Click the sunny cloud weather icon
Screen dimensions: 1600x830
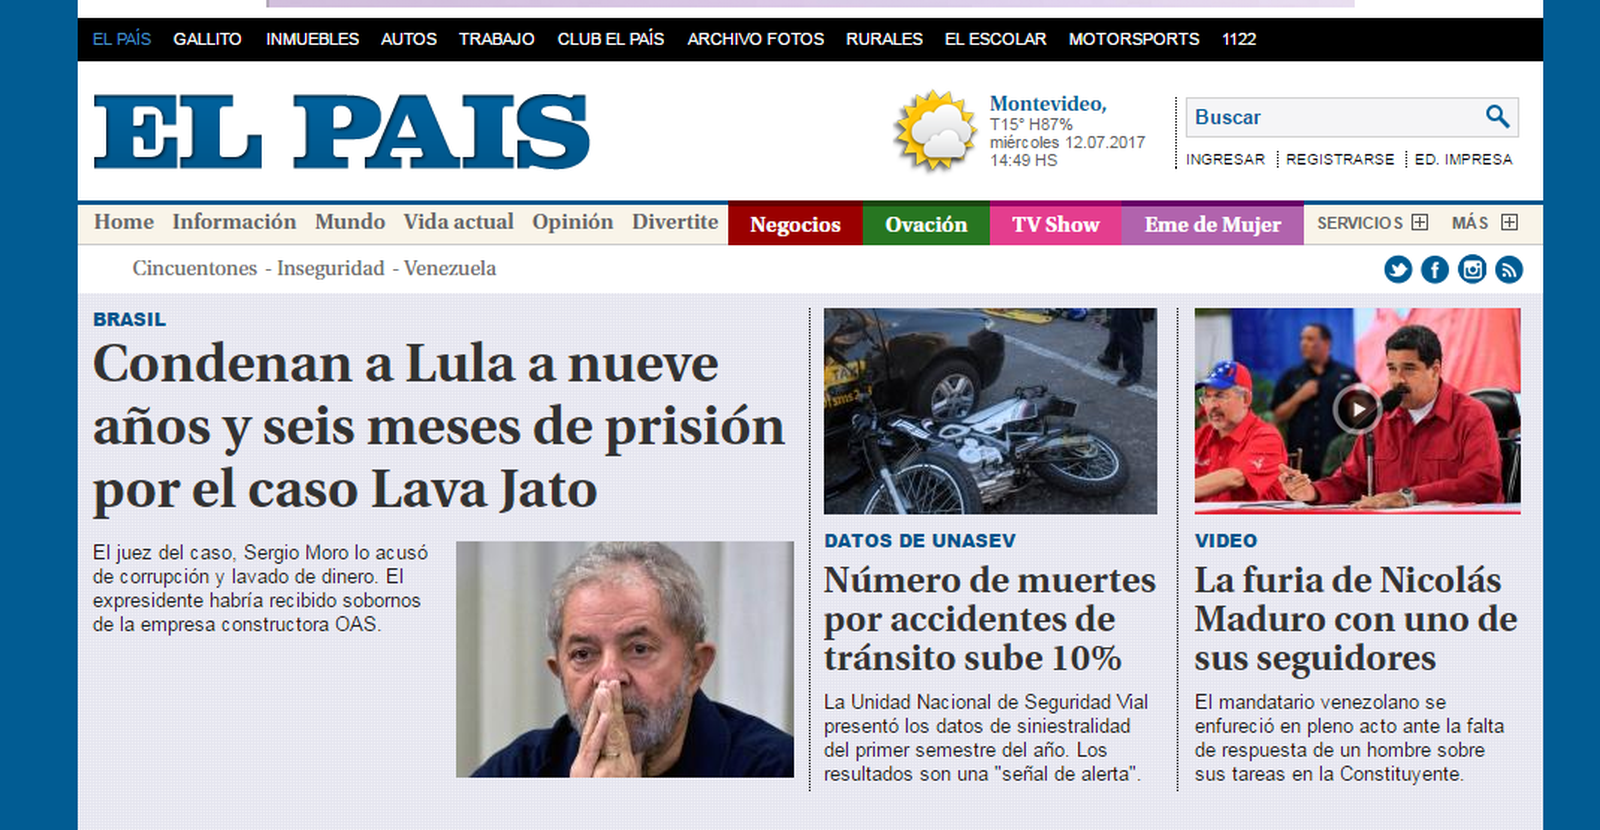click(935, 130)
